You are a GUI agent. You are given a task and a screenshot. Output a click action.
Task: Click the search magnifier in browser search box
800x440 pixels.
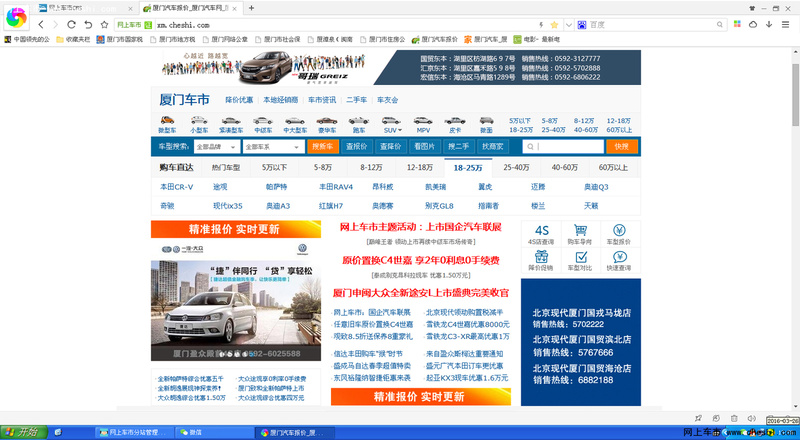click(x=719, y=25)
